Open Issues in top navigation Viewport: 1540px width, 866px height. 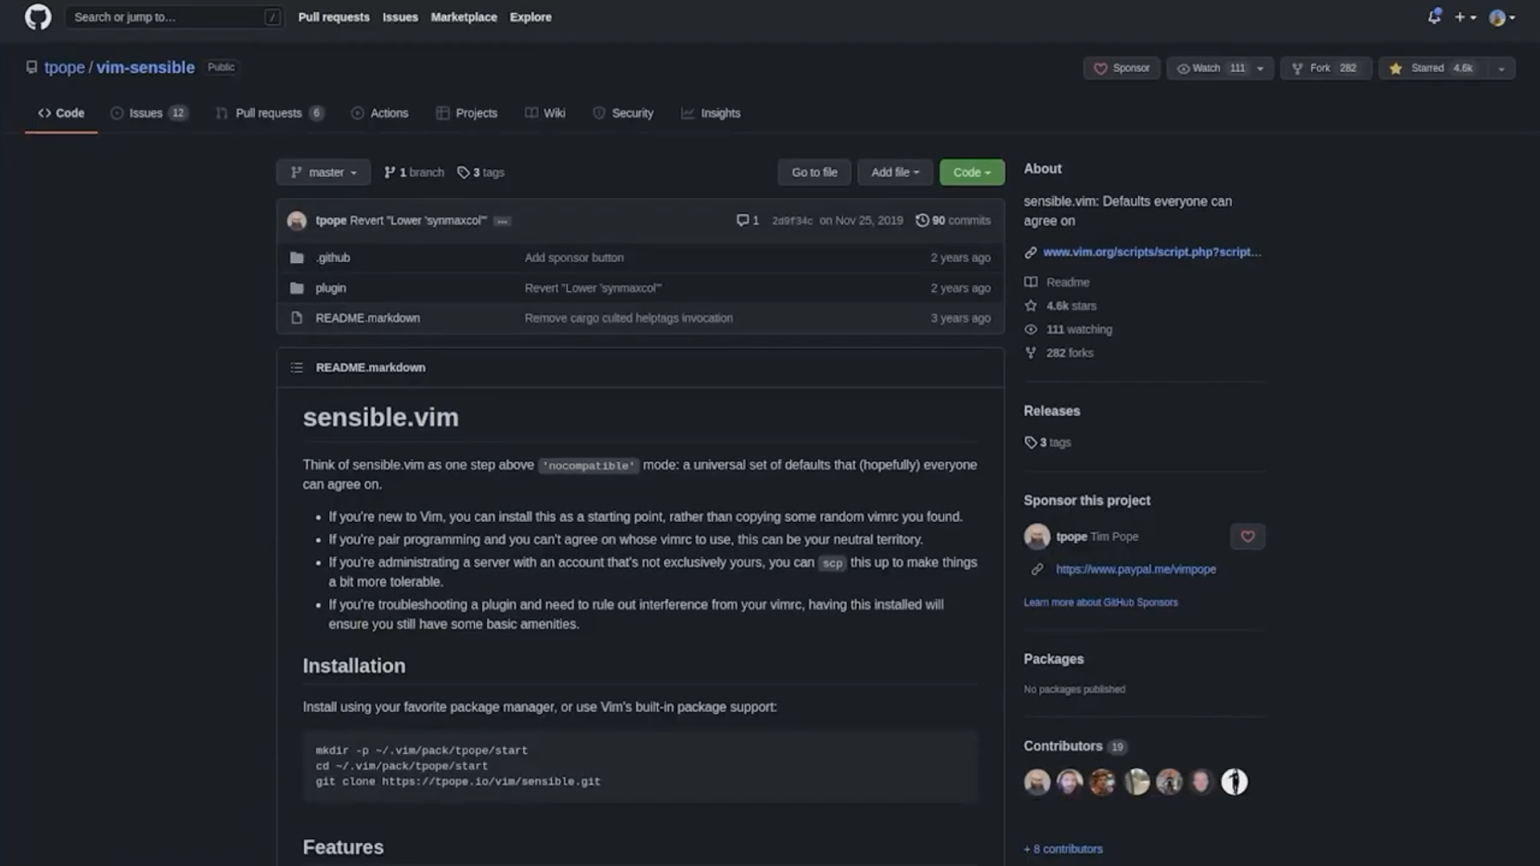click(x=400, y=17)
